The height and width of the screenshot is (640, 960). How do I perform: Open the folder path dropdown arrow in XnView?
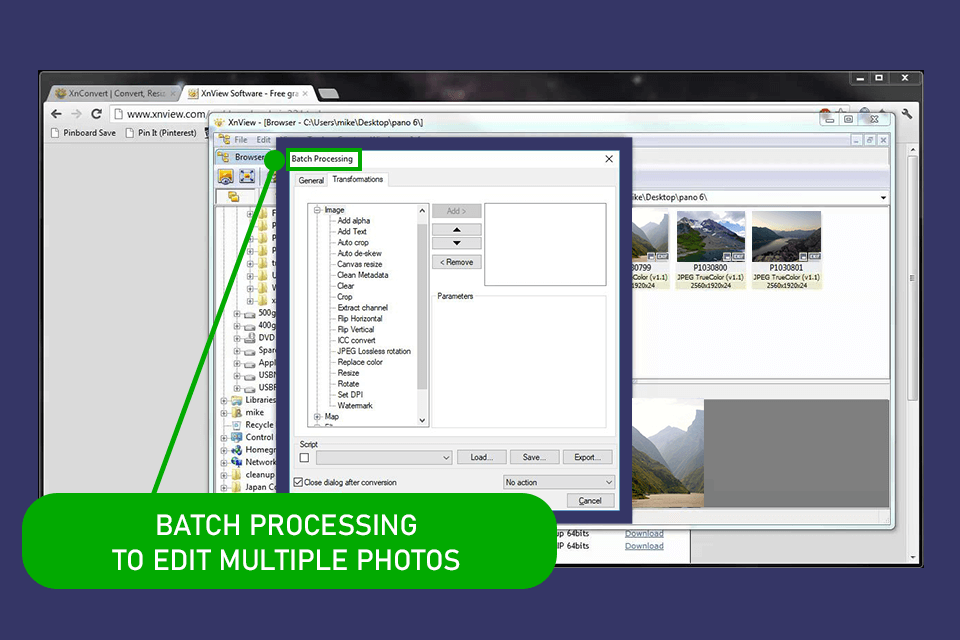[x=883, y=198]
